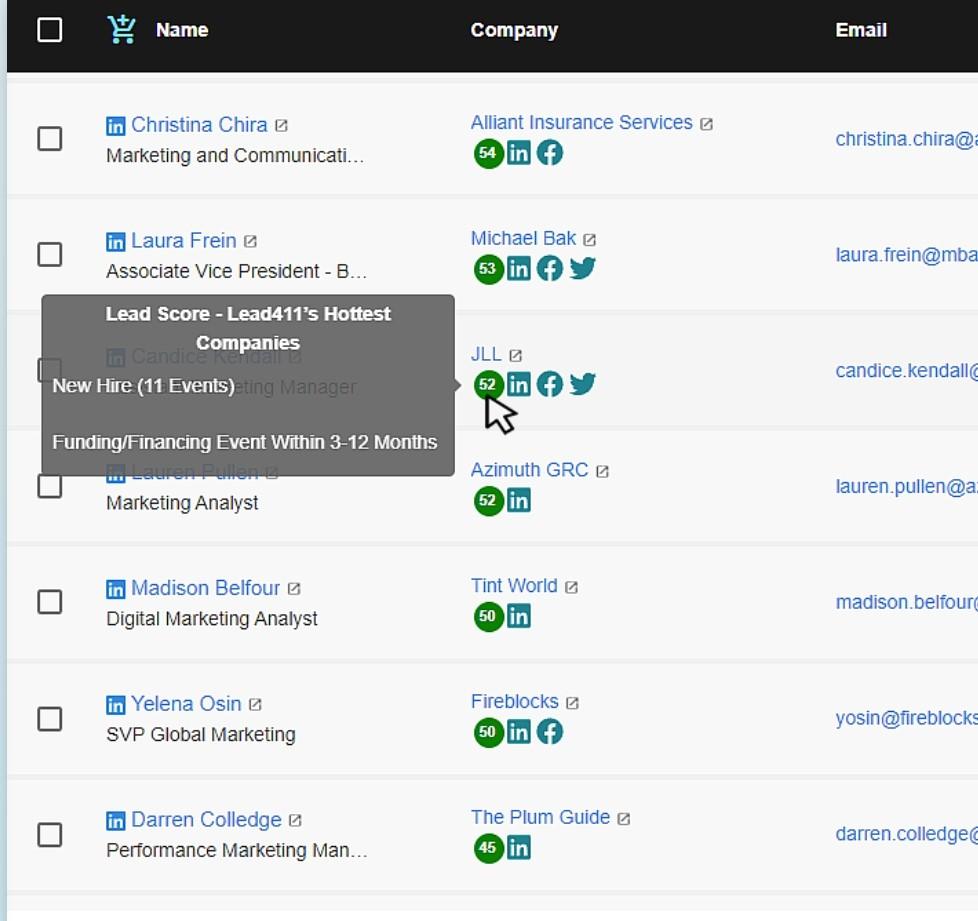The image size is (978, 921).
Task: Sort by the Email column header
Action: tap(861, 30)
